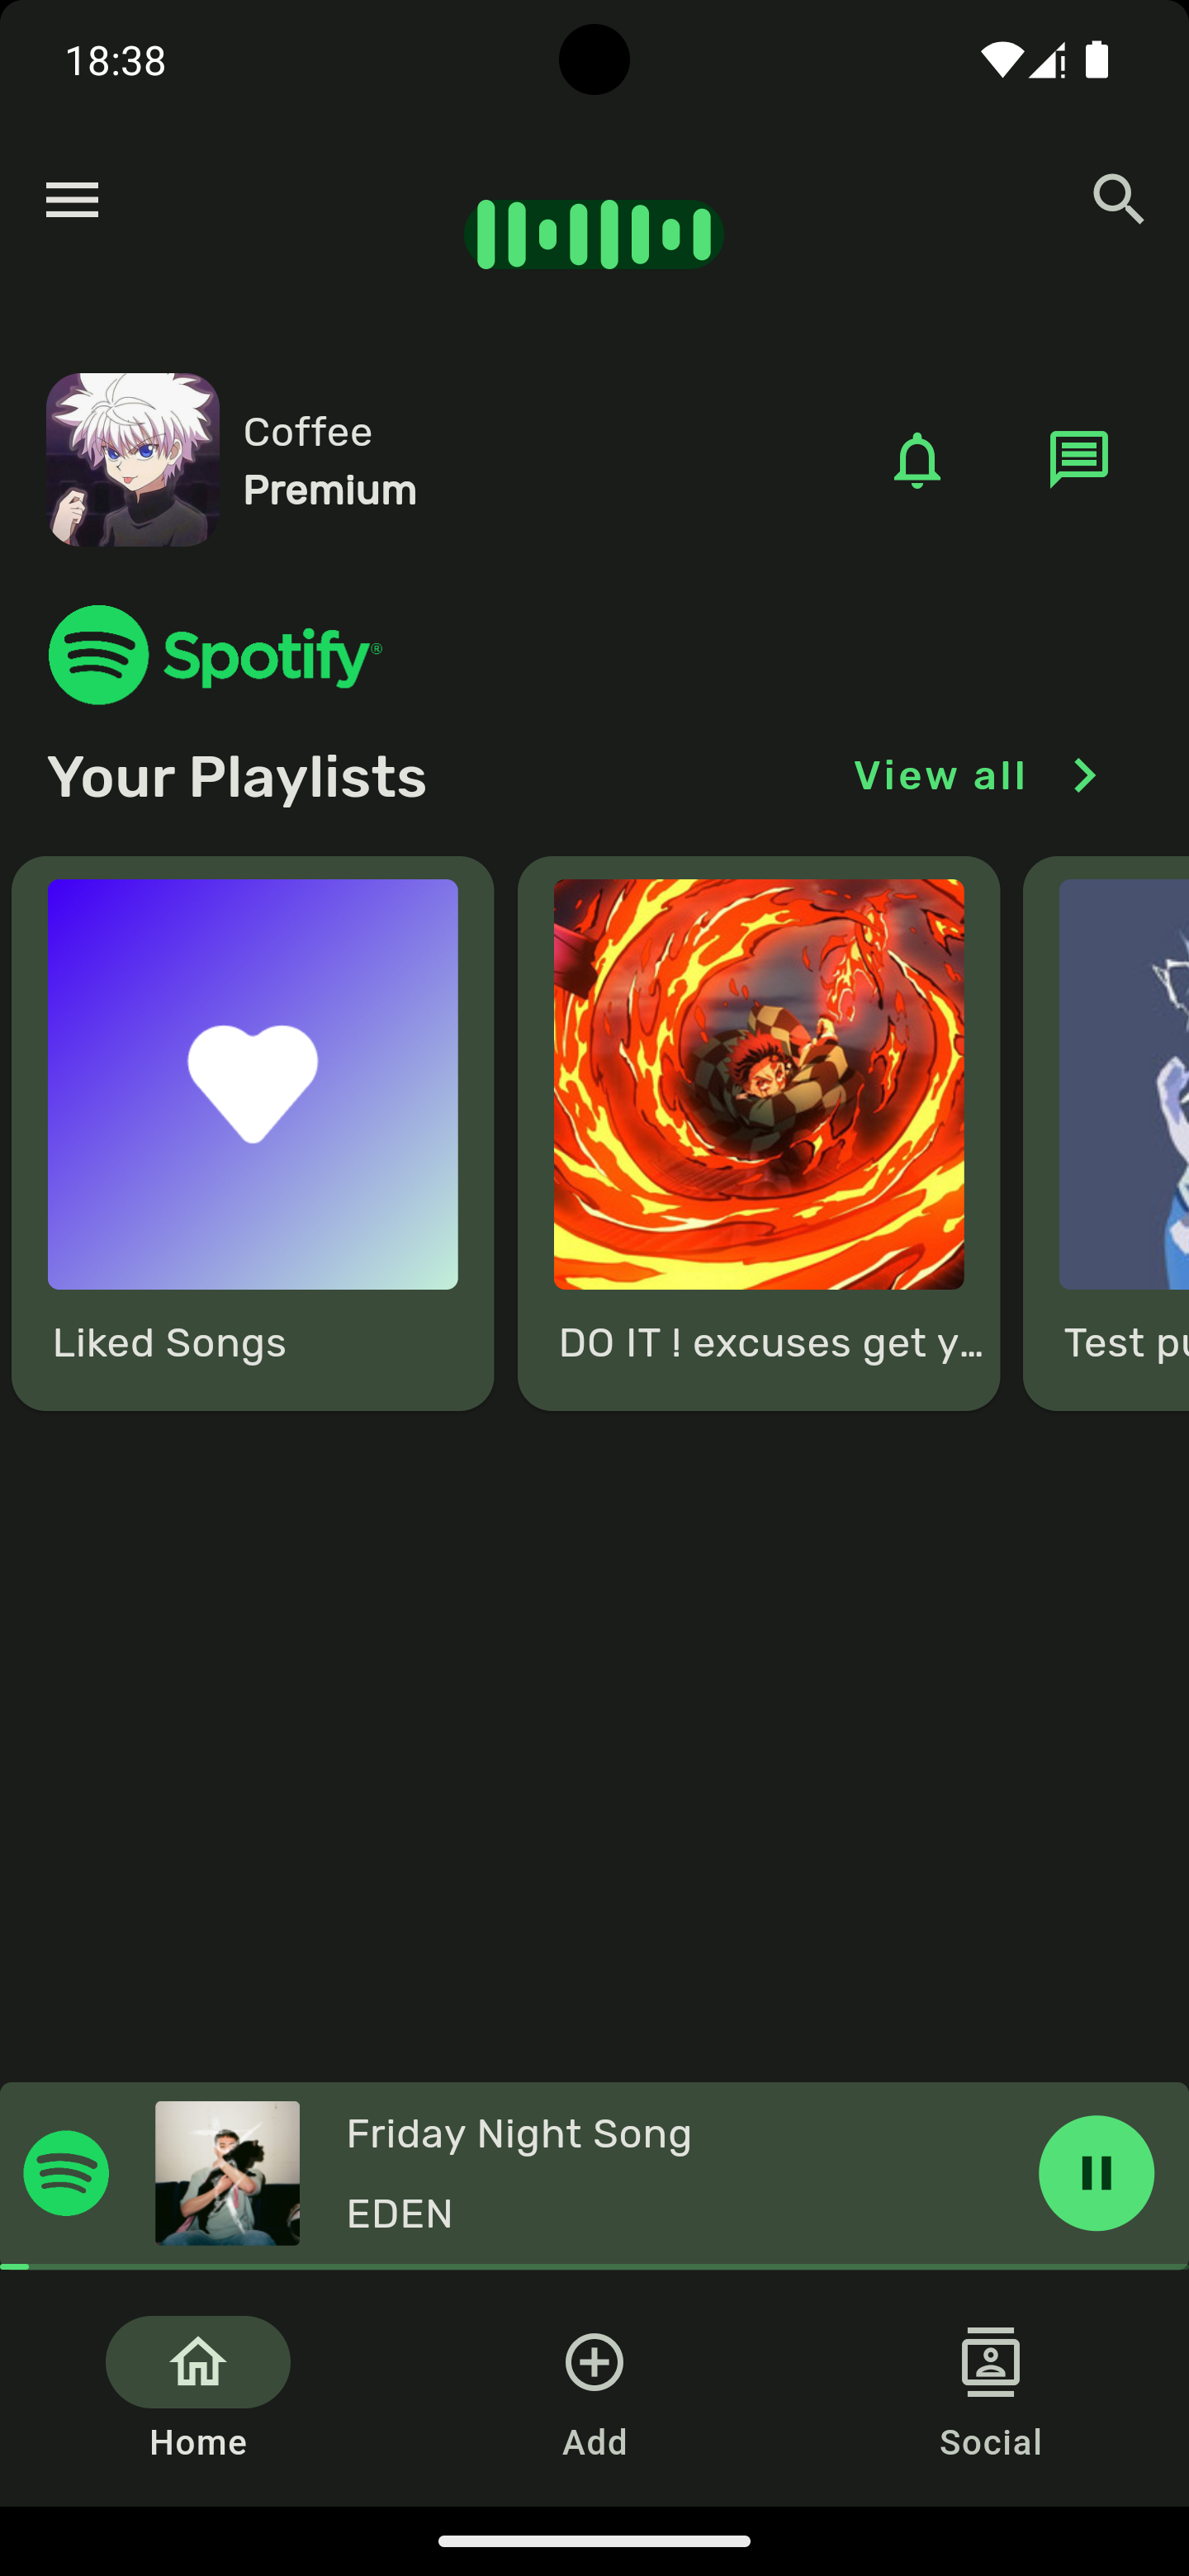Open the chat messages icon

point(1079,459)
